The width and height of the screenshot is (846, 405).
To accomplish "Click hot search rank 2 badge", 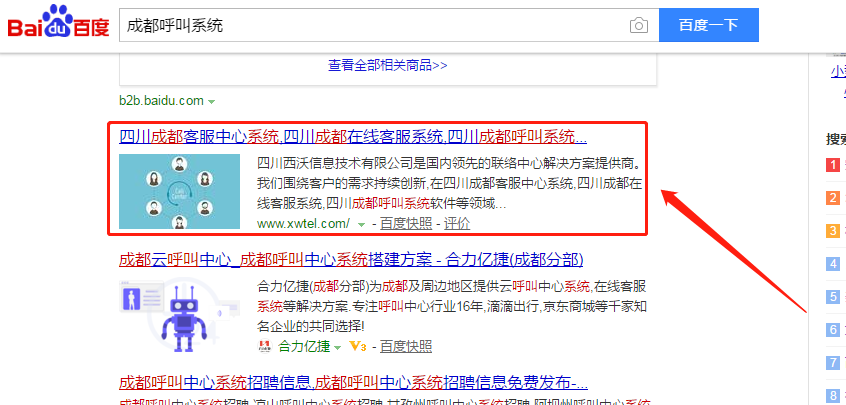I will (834, 198).
